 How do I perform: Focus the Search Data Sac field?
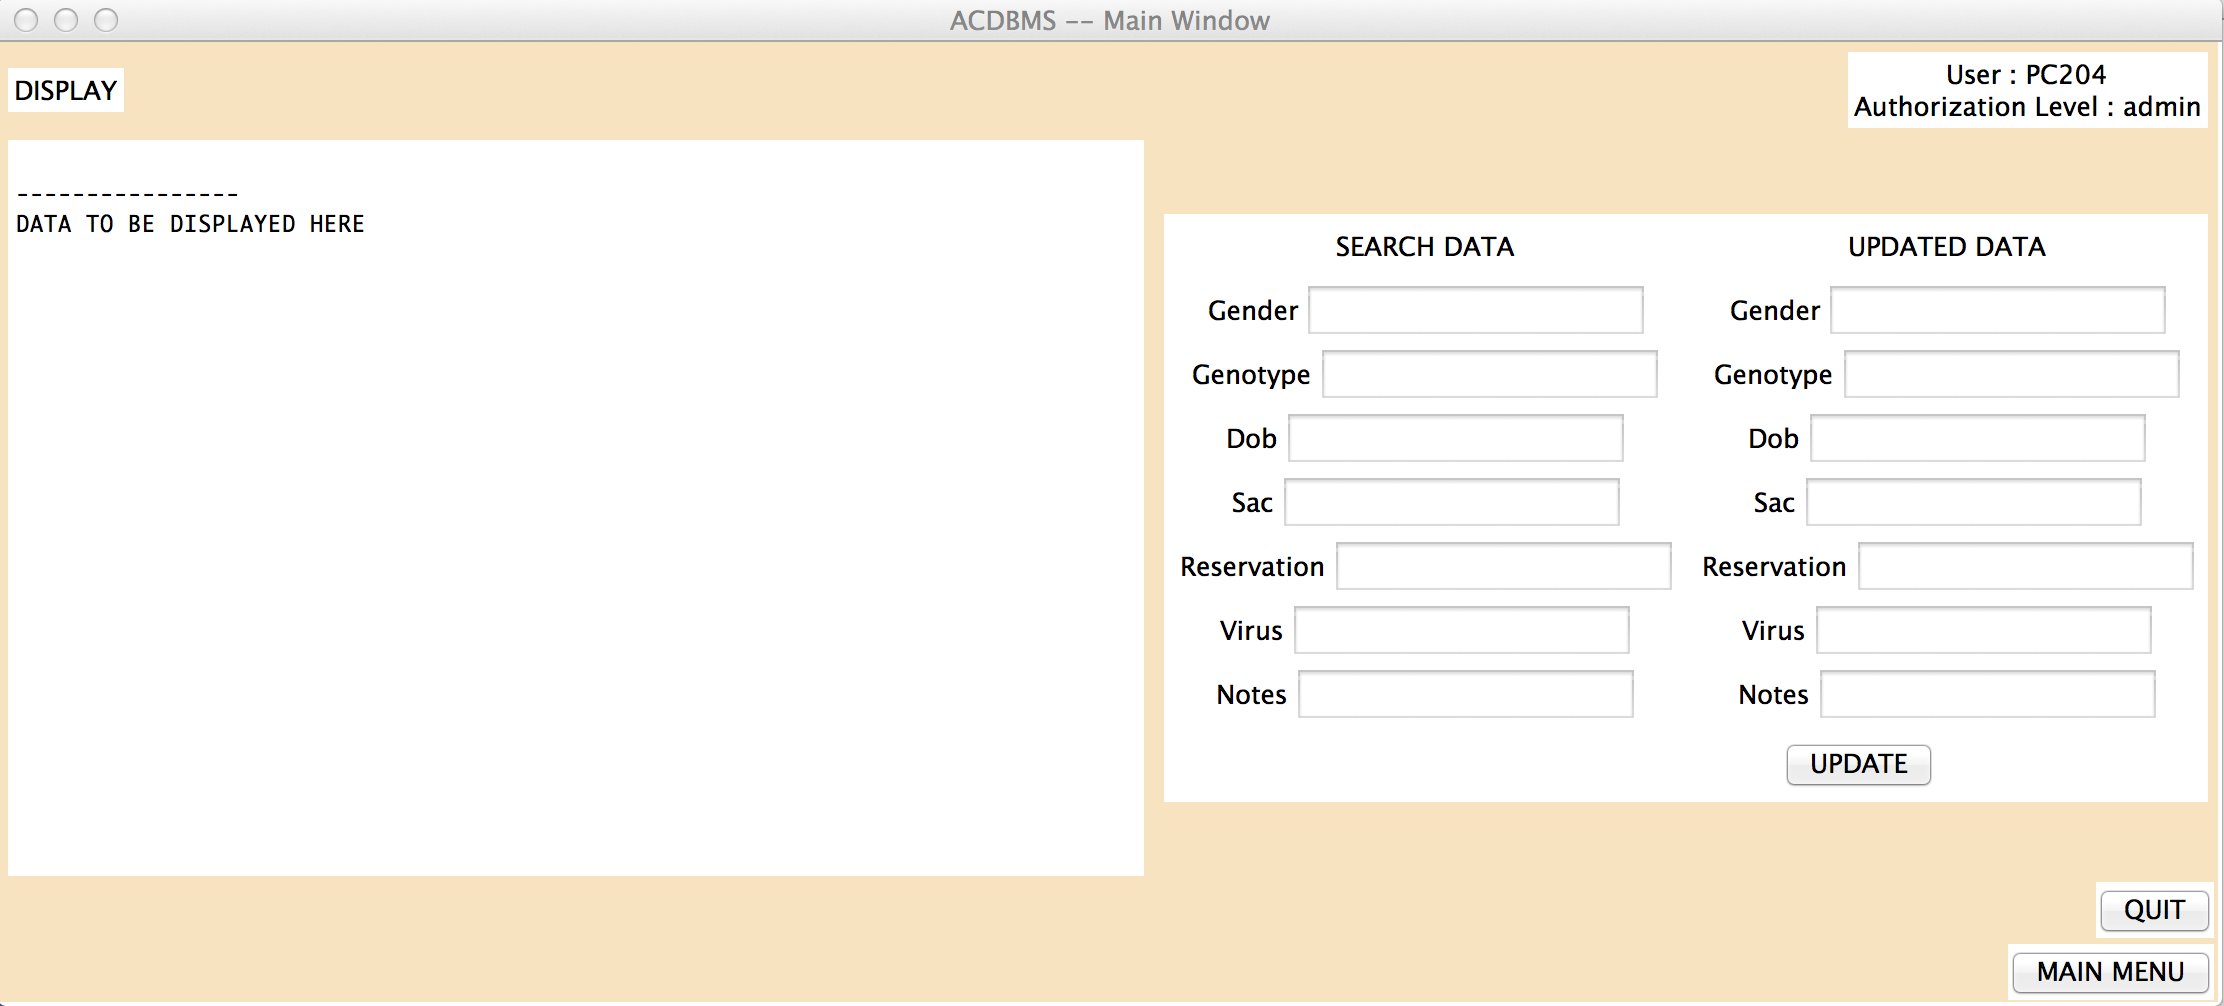click(1451, 502)
